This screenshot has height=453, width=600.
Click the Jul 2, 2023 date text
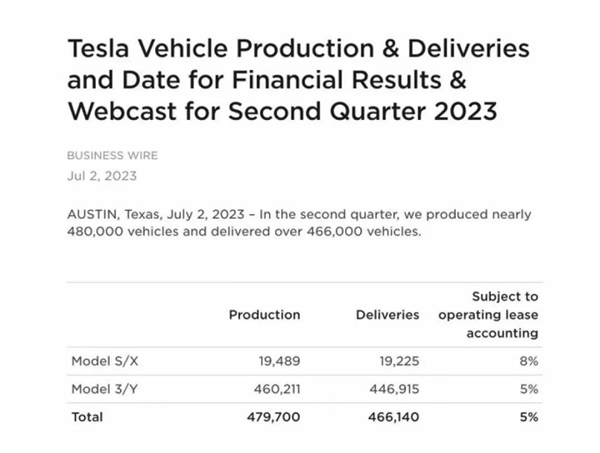coord(102,176)
